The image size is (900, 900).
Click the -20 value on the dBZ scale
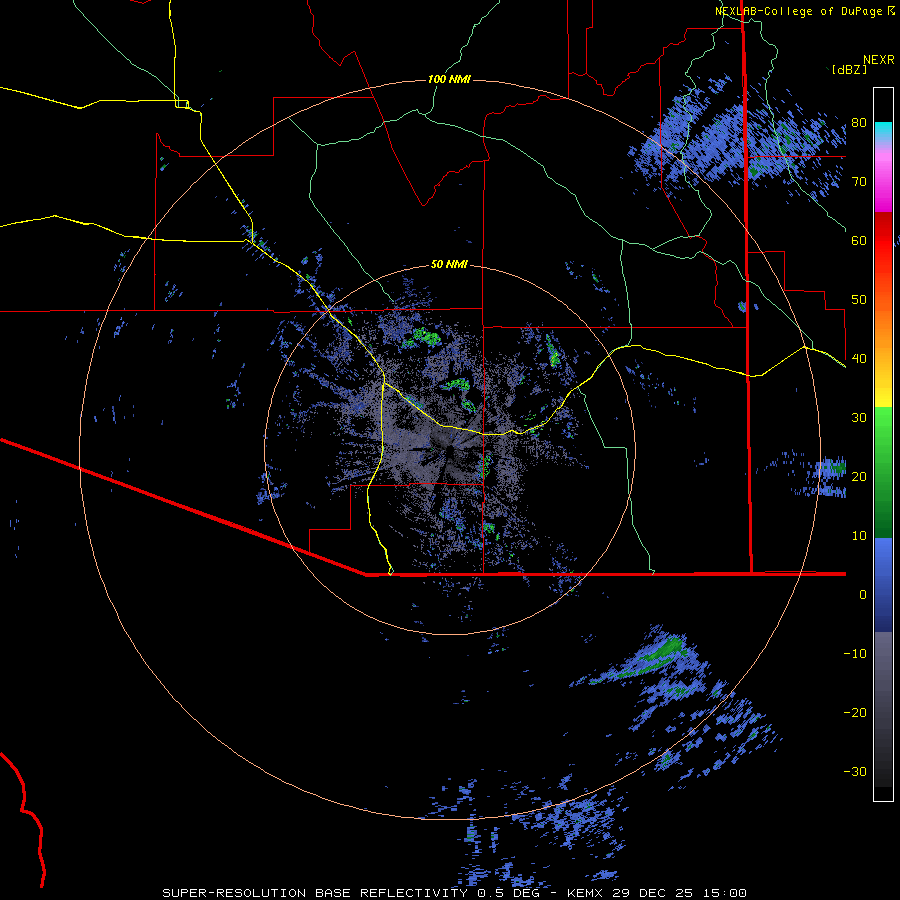pos(855,713)
